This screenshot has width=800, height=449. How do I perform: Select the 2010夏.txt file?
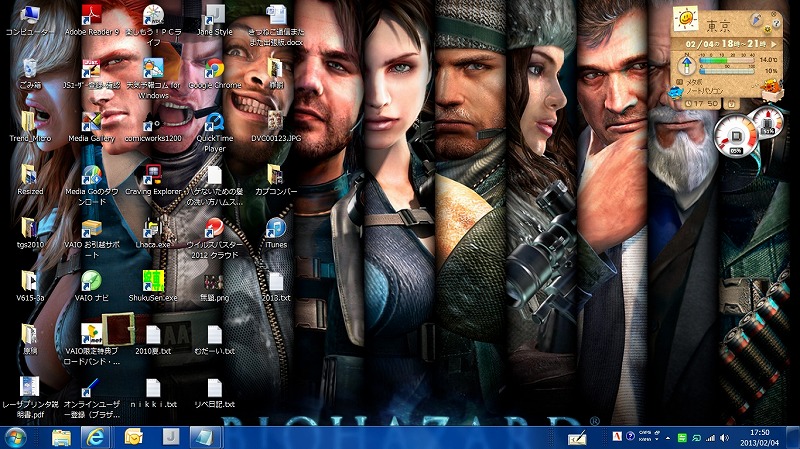[153, 339]
